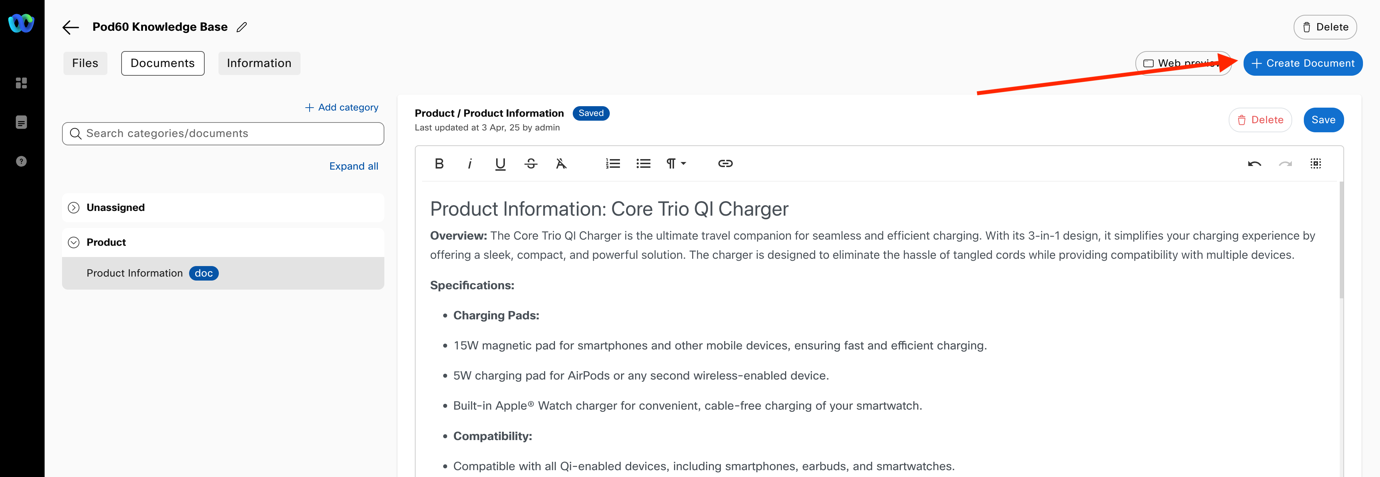This screenshot has width=1380, height=477.
Task: Apply italic formatting to text
Action: [470, 164]
